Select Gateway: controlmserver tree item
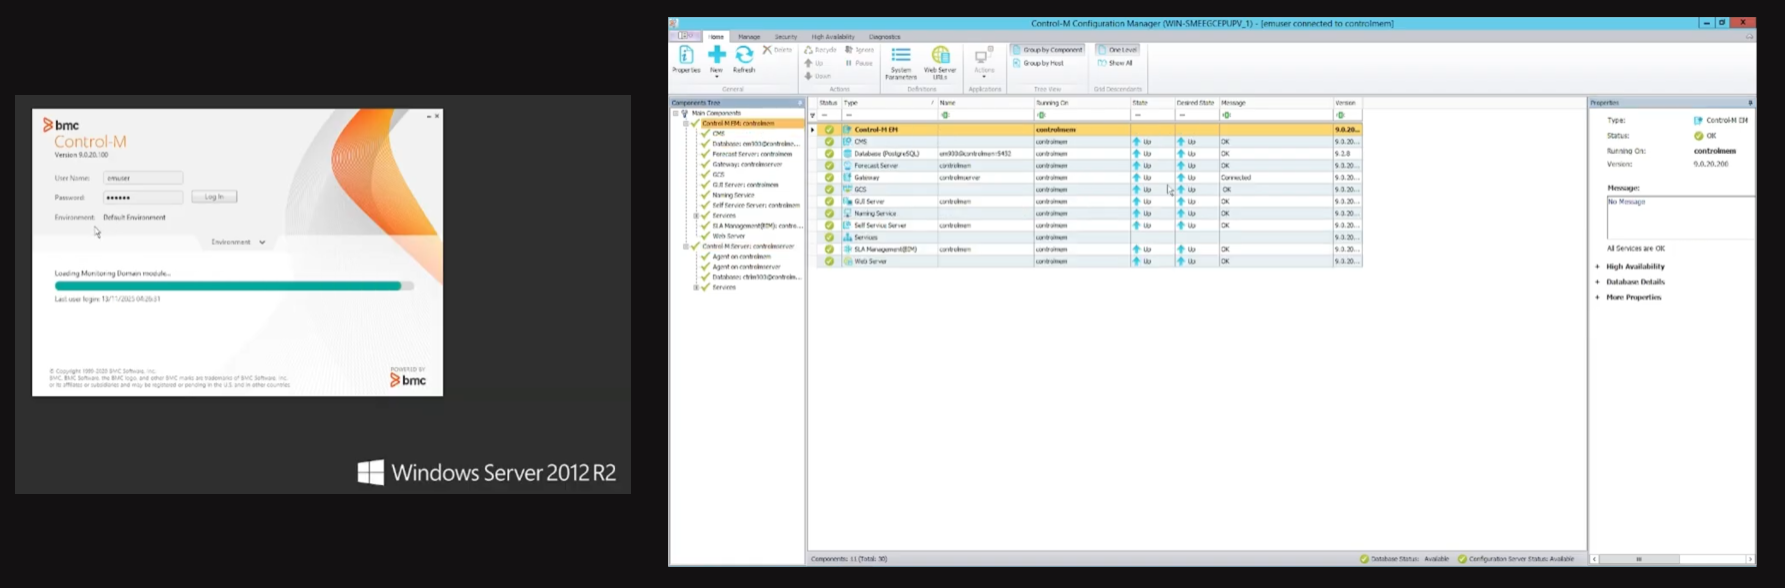 (x=747, y=164)
